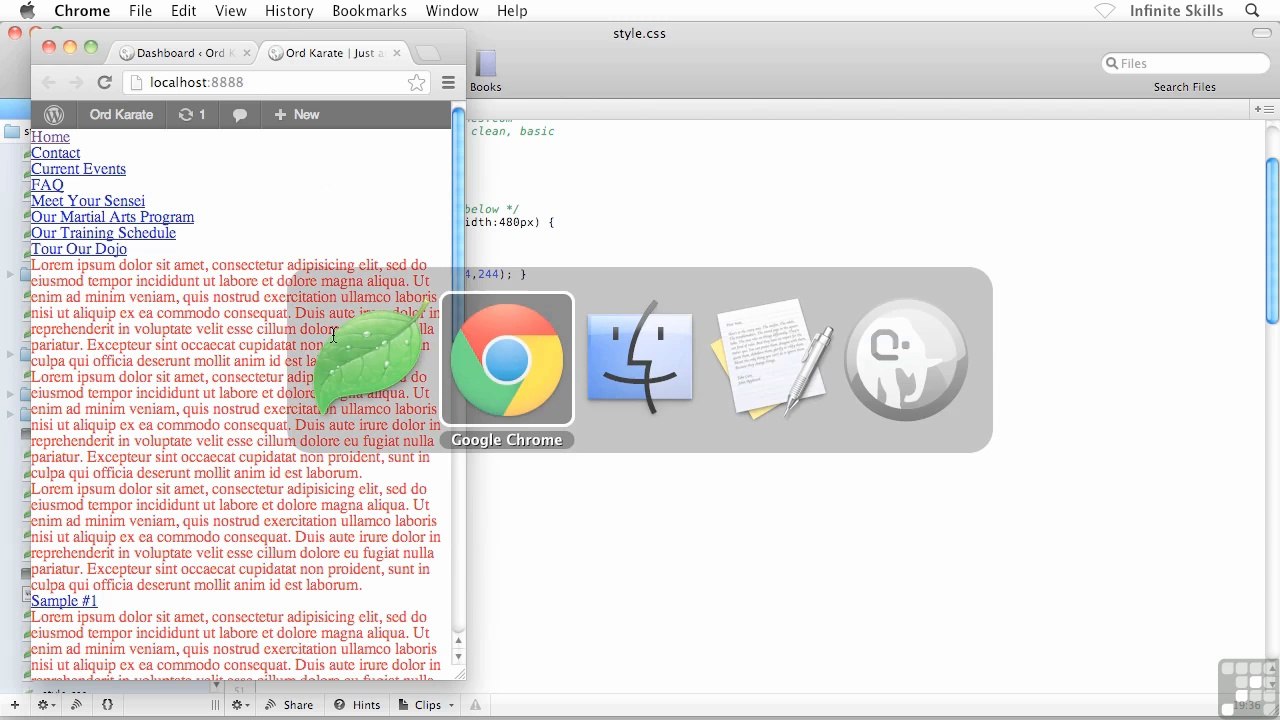Pick TextEdit icon in app switcher
Image resolution: width=1280 pixels, height=720 pixels.
point(773,360)
